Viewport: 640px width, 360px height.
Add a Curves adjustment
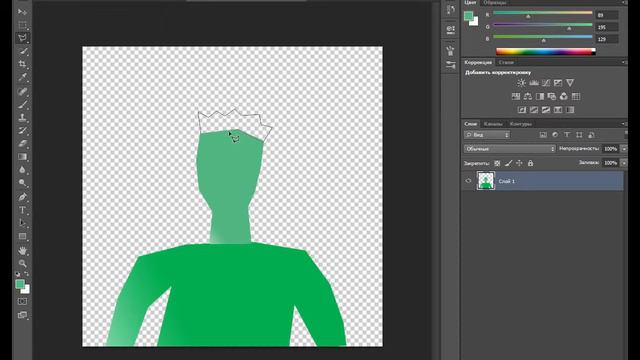[x=546, y=83]
